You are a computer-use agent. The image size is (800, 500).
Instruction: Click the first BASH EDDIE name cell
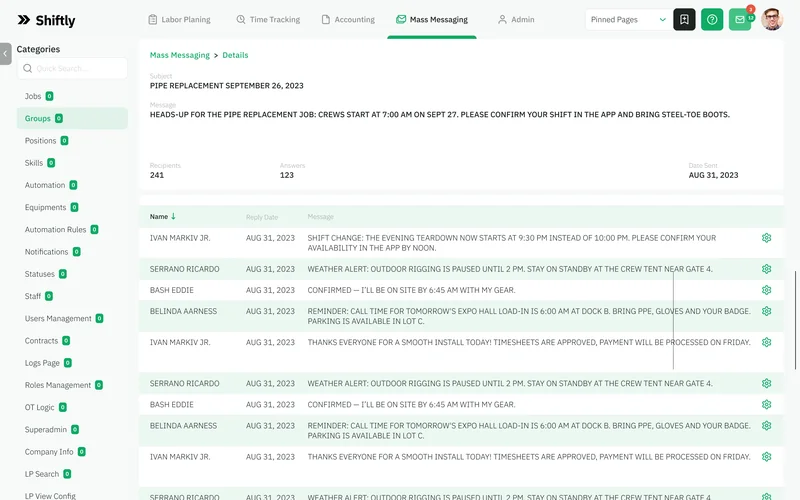click(x=171, y=290)
